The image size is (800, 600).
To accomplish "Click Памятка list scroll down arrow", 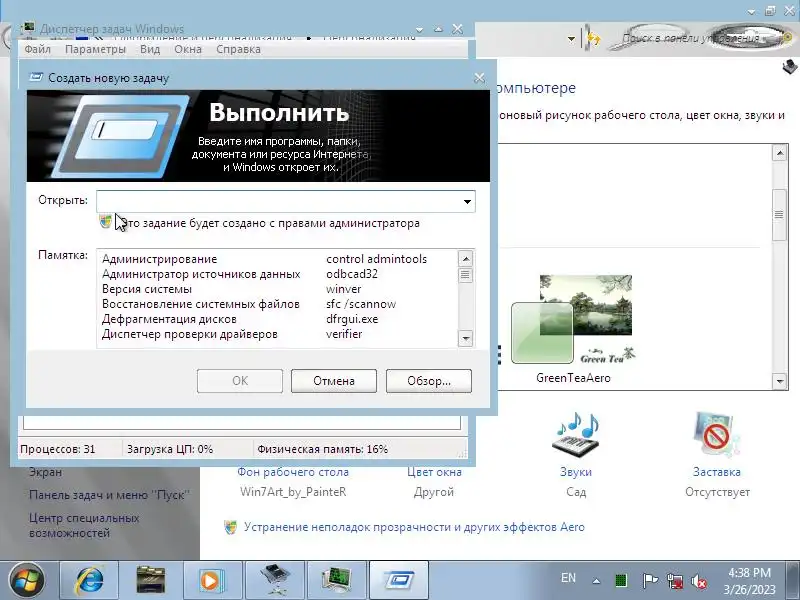I will point(465,338).
